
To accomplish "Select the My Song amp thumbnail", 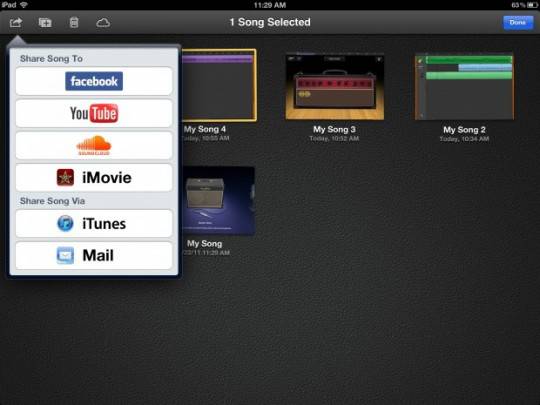I will [219, 201].
